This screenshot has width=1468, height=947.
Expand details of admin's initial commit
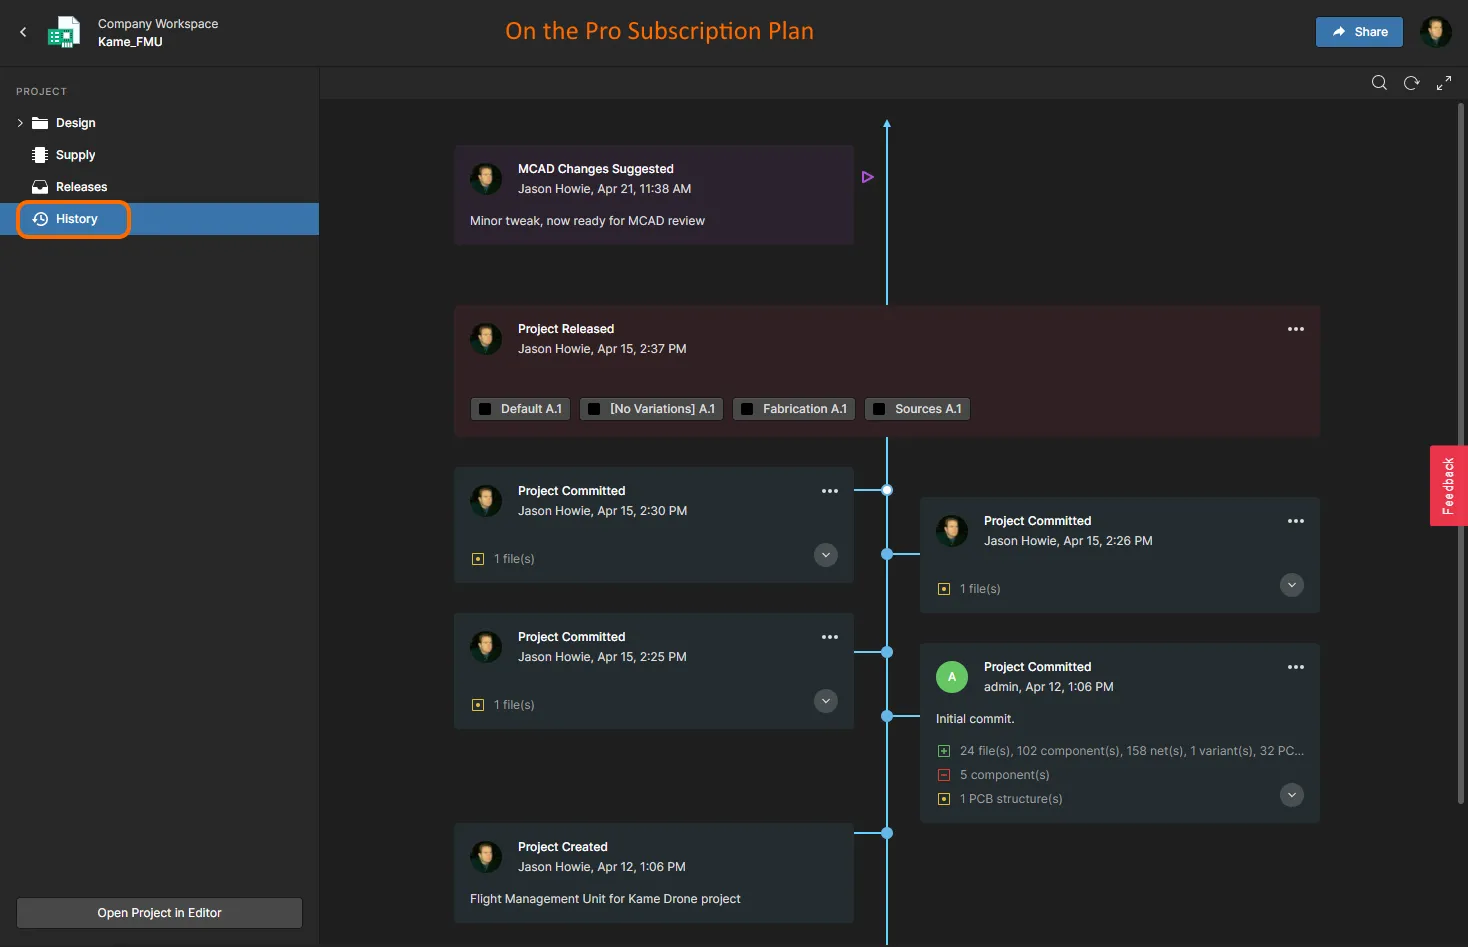point(1292,795)
